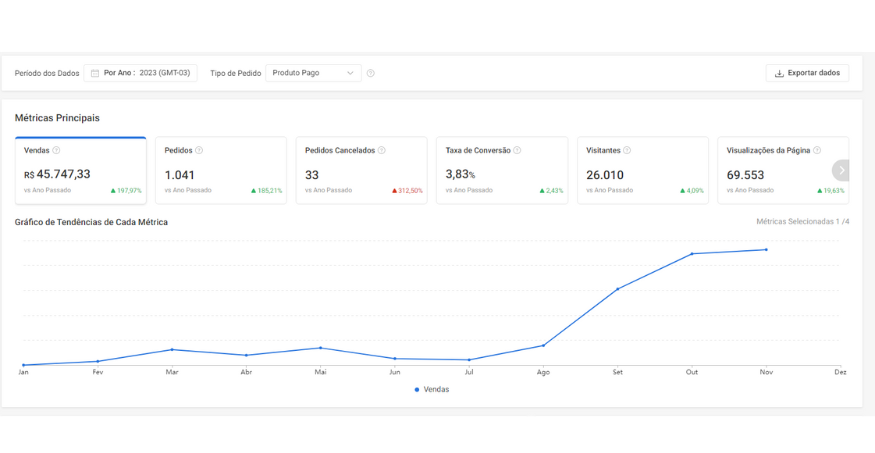Viewport: 875px width, 453px height.
Task: Click the help icon next to Visitantes
Action: click(627, 150)
